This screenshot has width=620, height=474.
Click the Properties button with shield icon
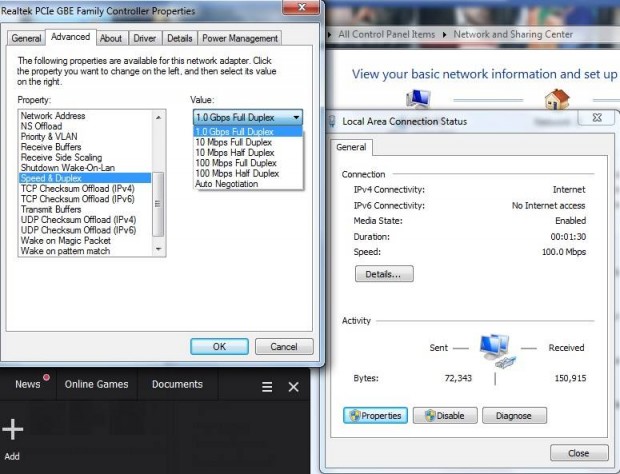(x=375, y=415)
